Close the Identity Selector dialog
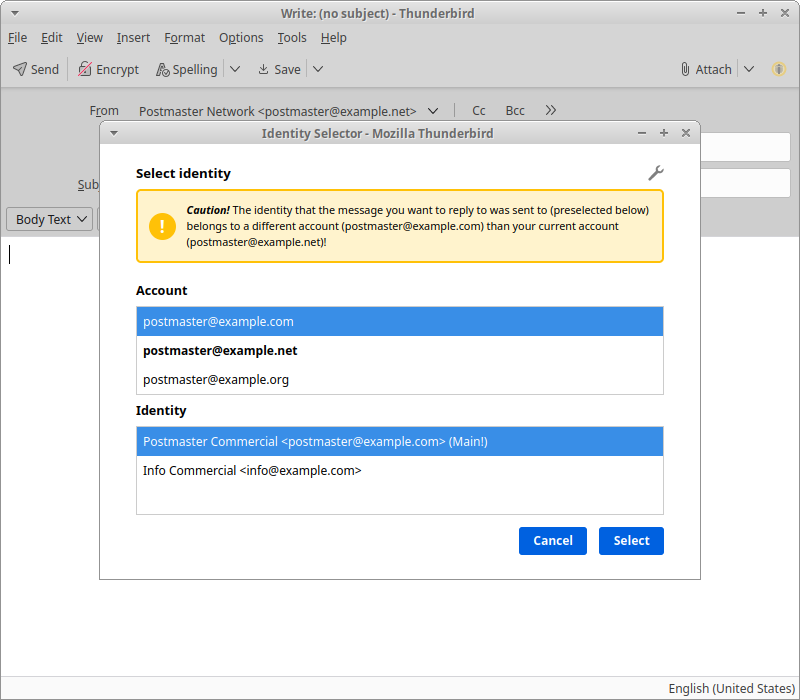Screen dimensions: 800x700 (x=686, y=133)
